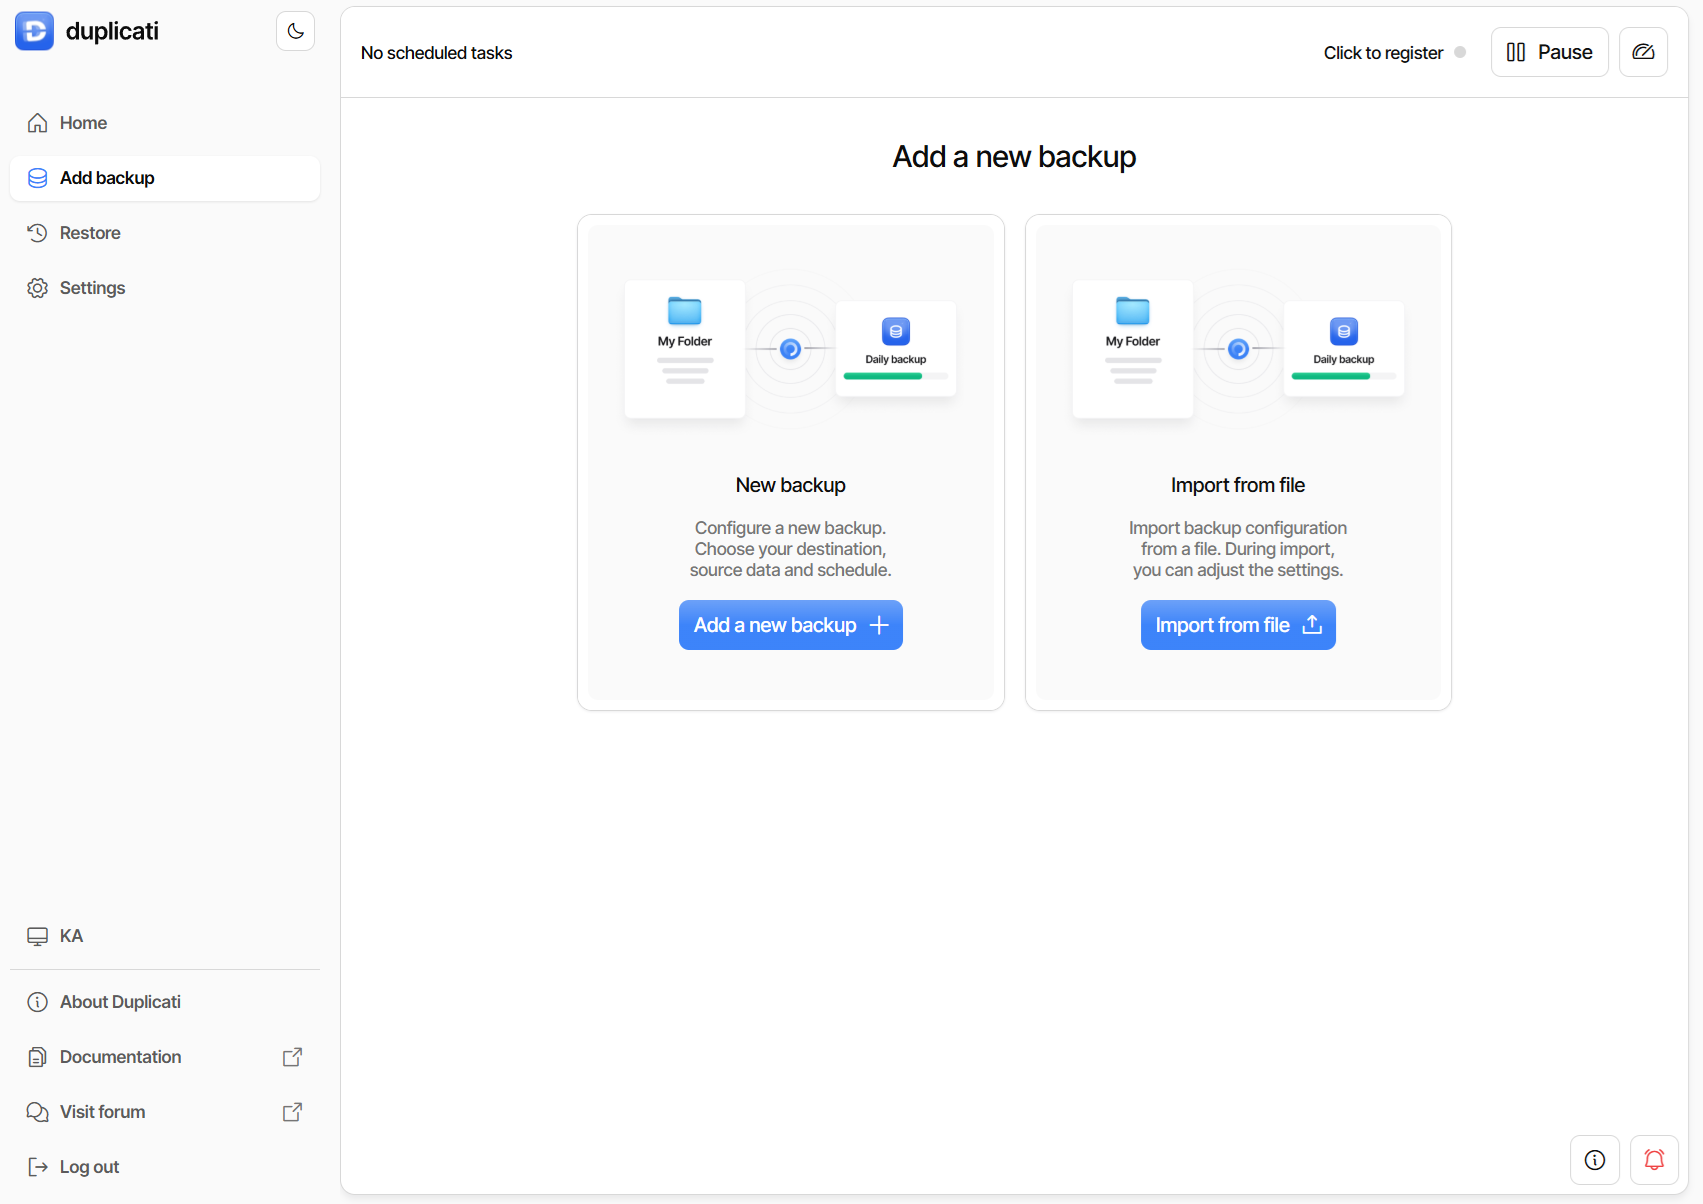Open the info panel via the info icon
Screen dimensions: 1703x1204
1595,1160
